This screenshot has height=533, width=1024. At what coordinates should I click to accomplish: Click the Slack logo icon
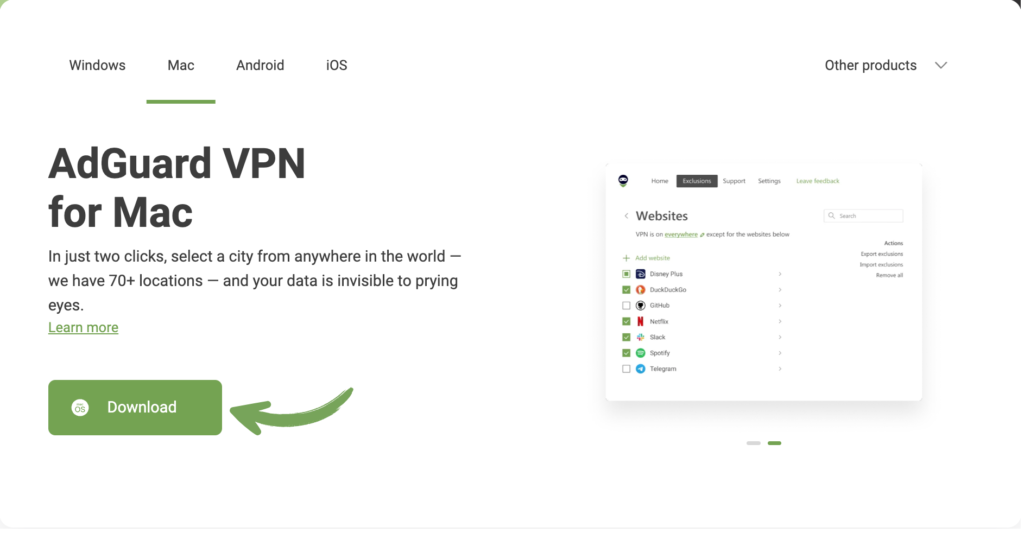pyautogui.click(x=641, y=337)
